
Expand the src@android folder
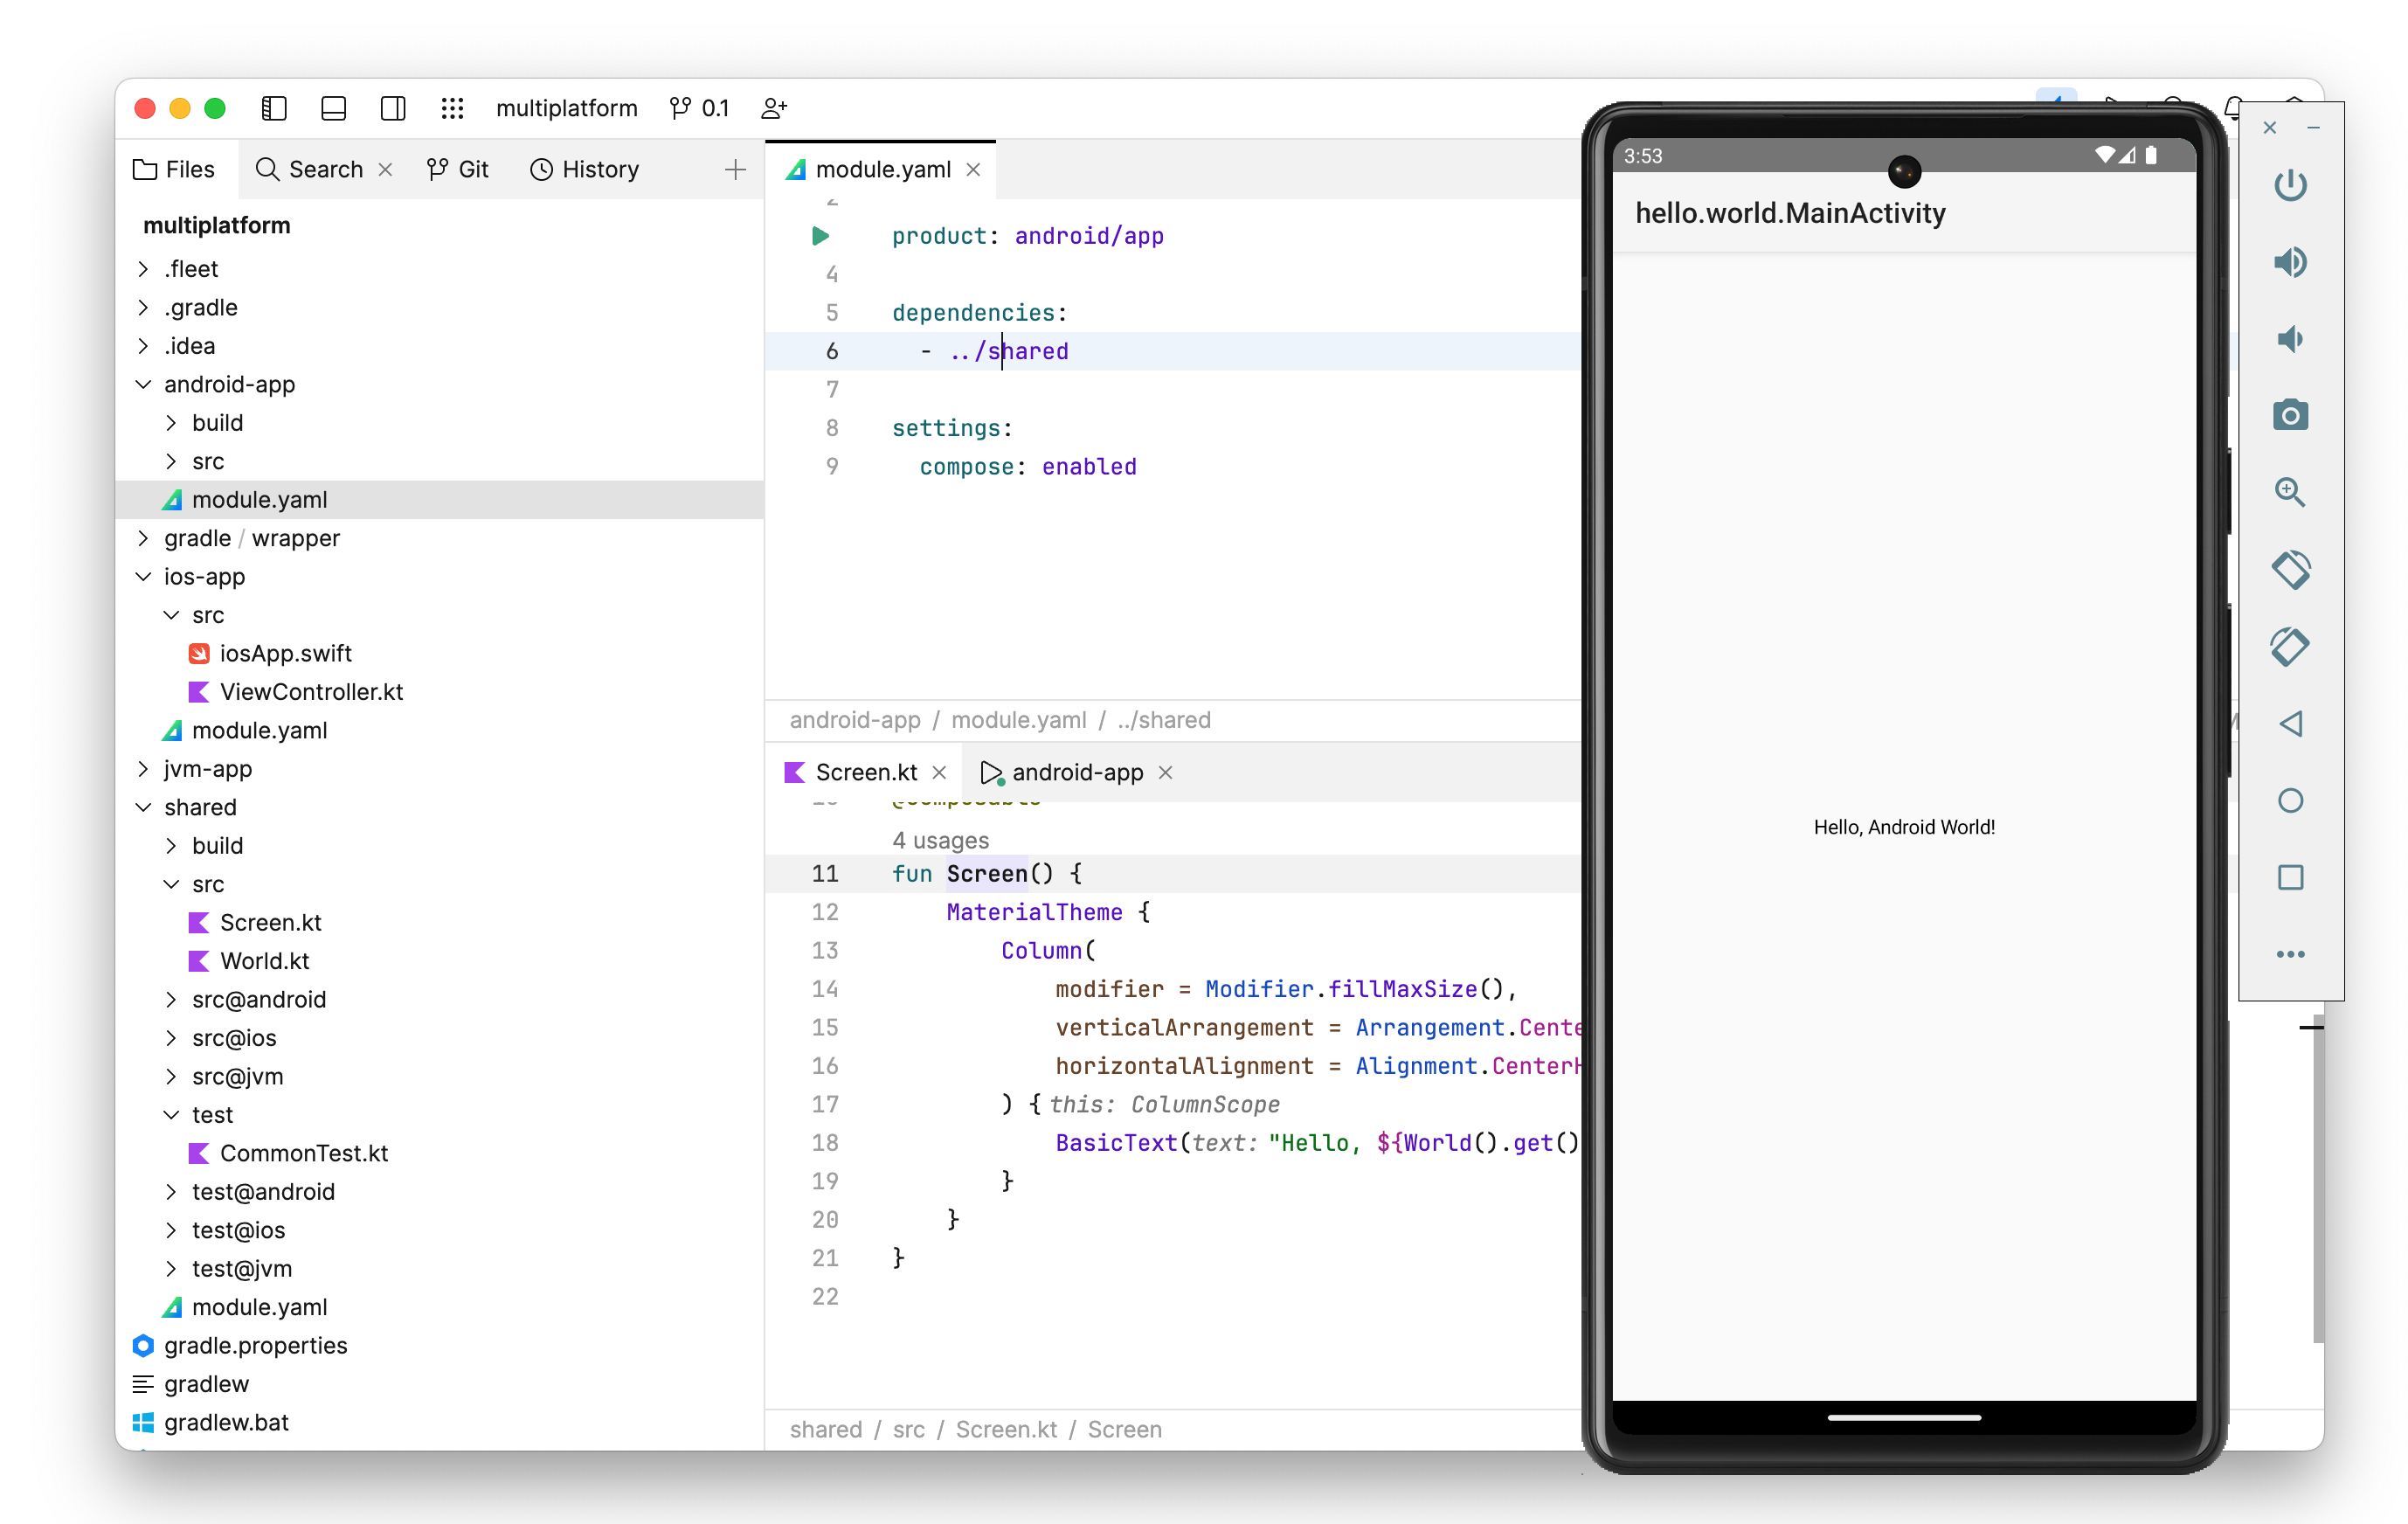tap(171, 1000)
